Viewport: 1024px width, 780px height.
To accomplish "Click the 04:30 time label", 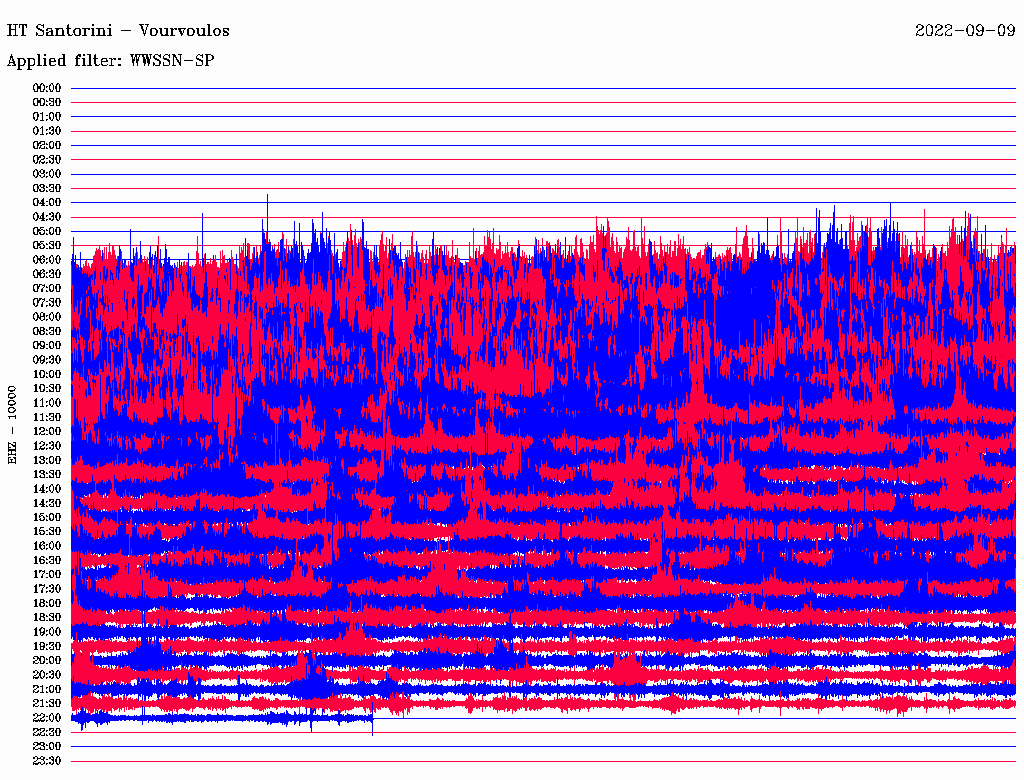I will click(x=47, y=217).
